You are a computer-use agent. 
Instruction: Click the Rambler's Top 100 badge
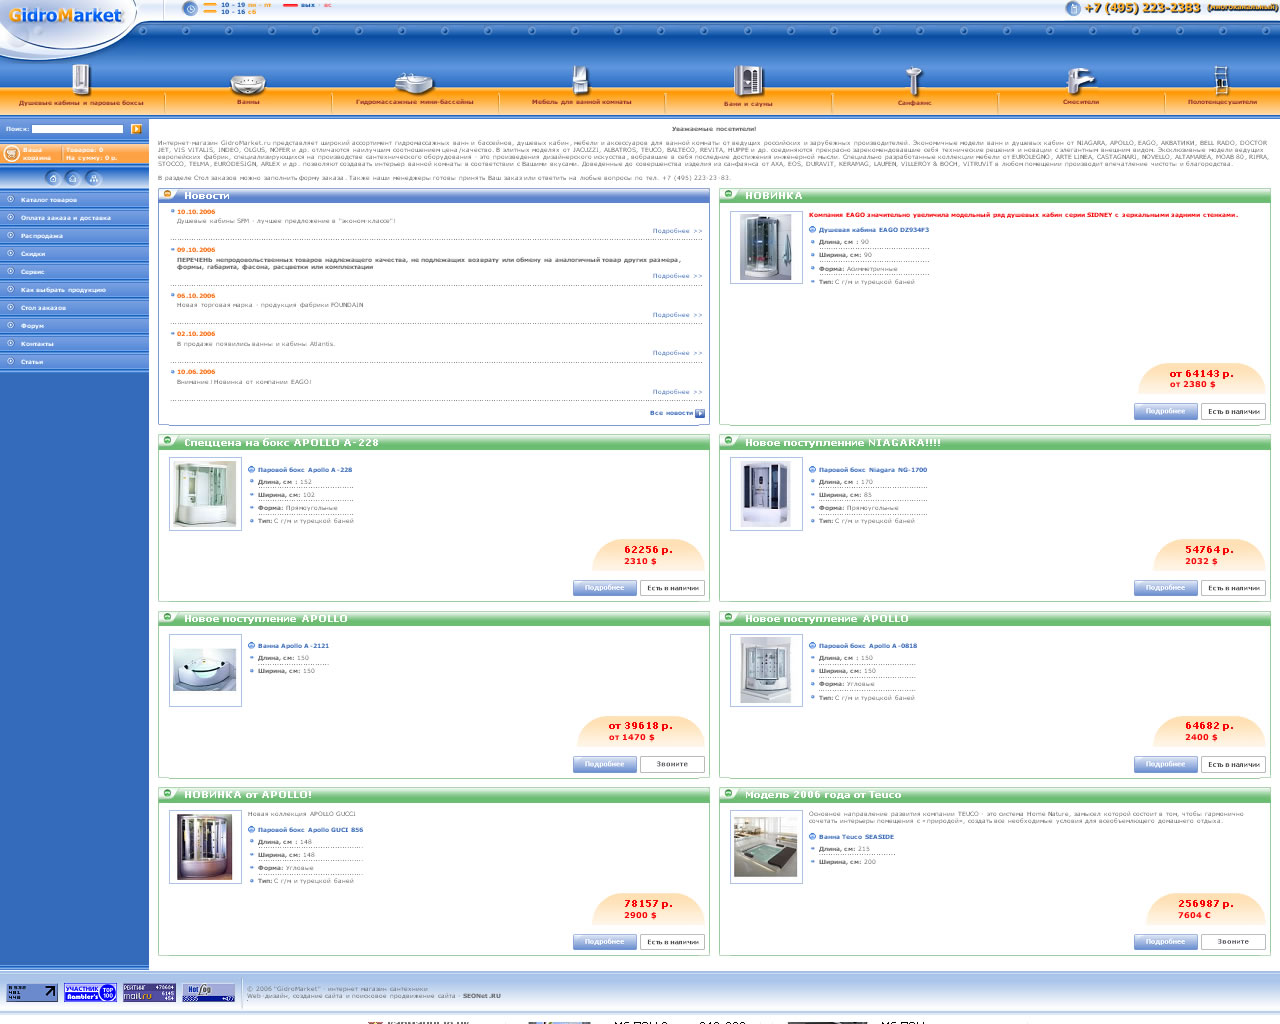point(90,992)
